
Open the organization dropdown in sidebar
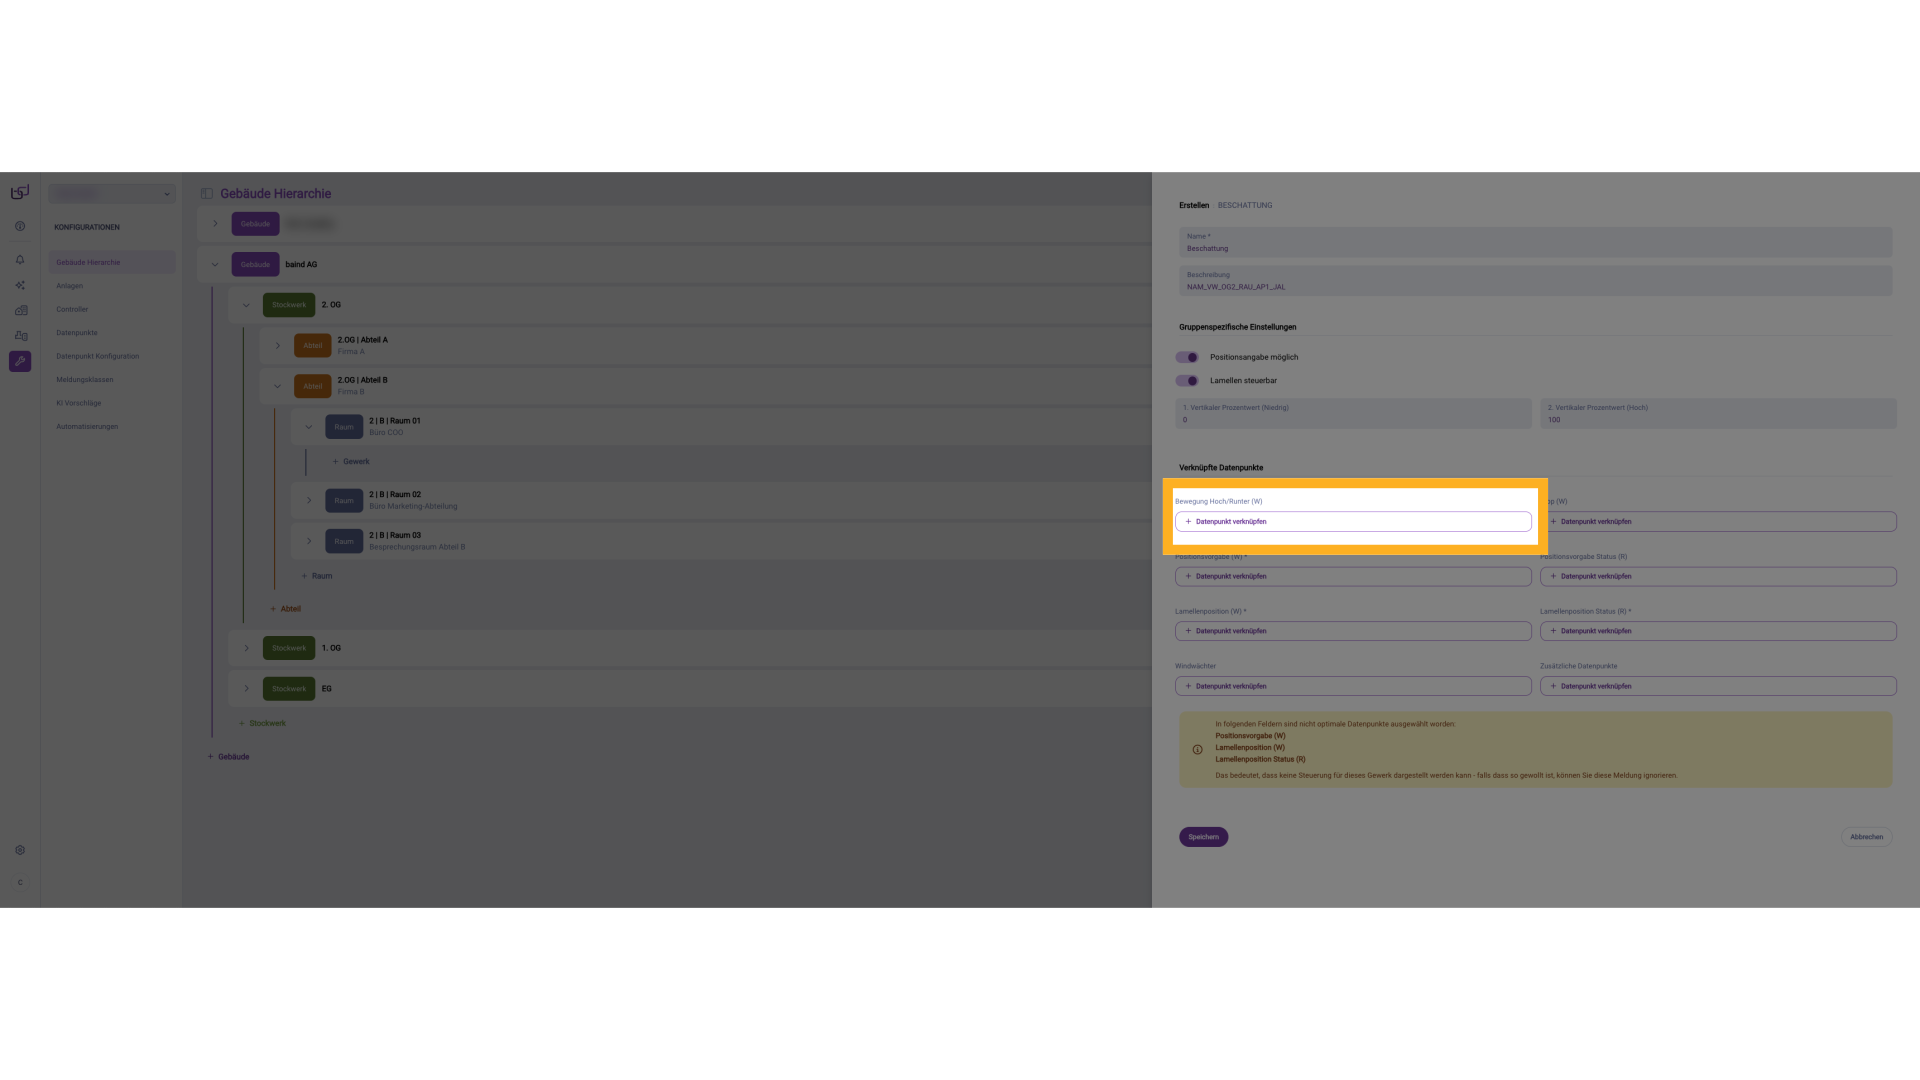(x=112, y=194)
